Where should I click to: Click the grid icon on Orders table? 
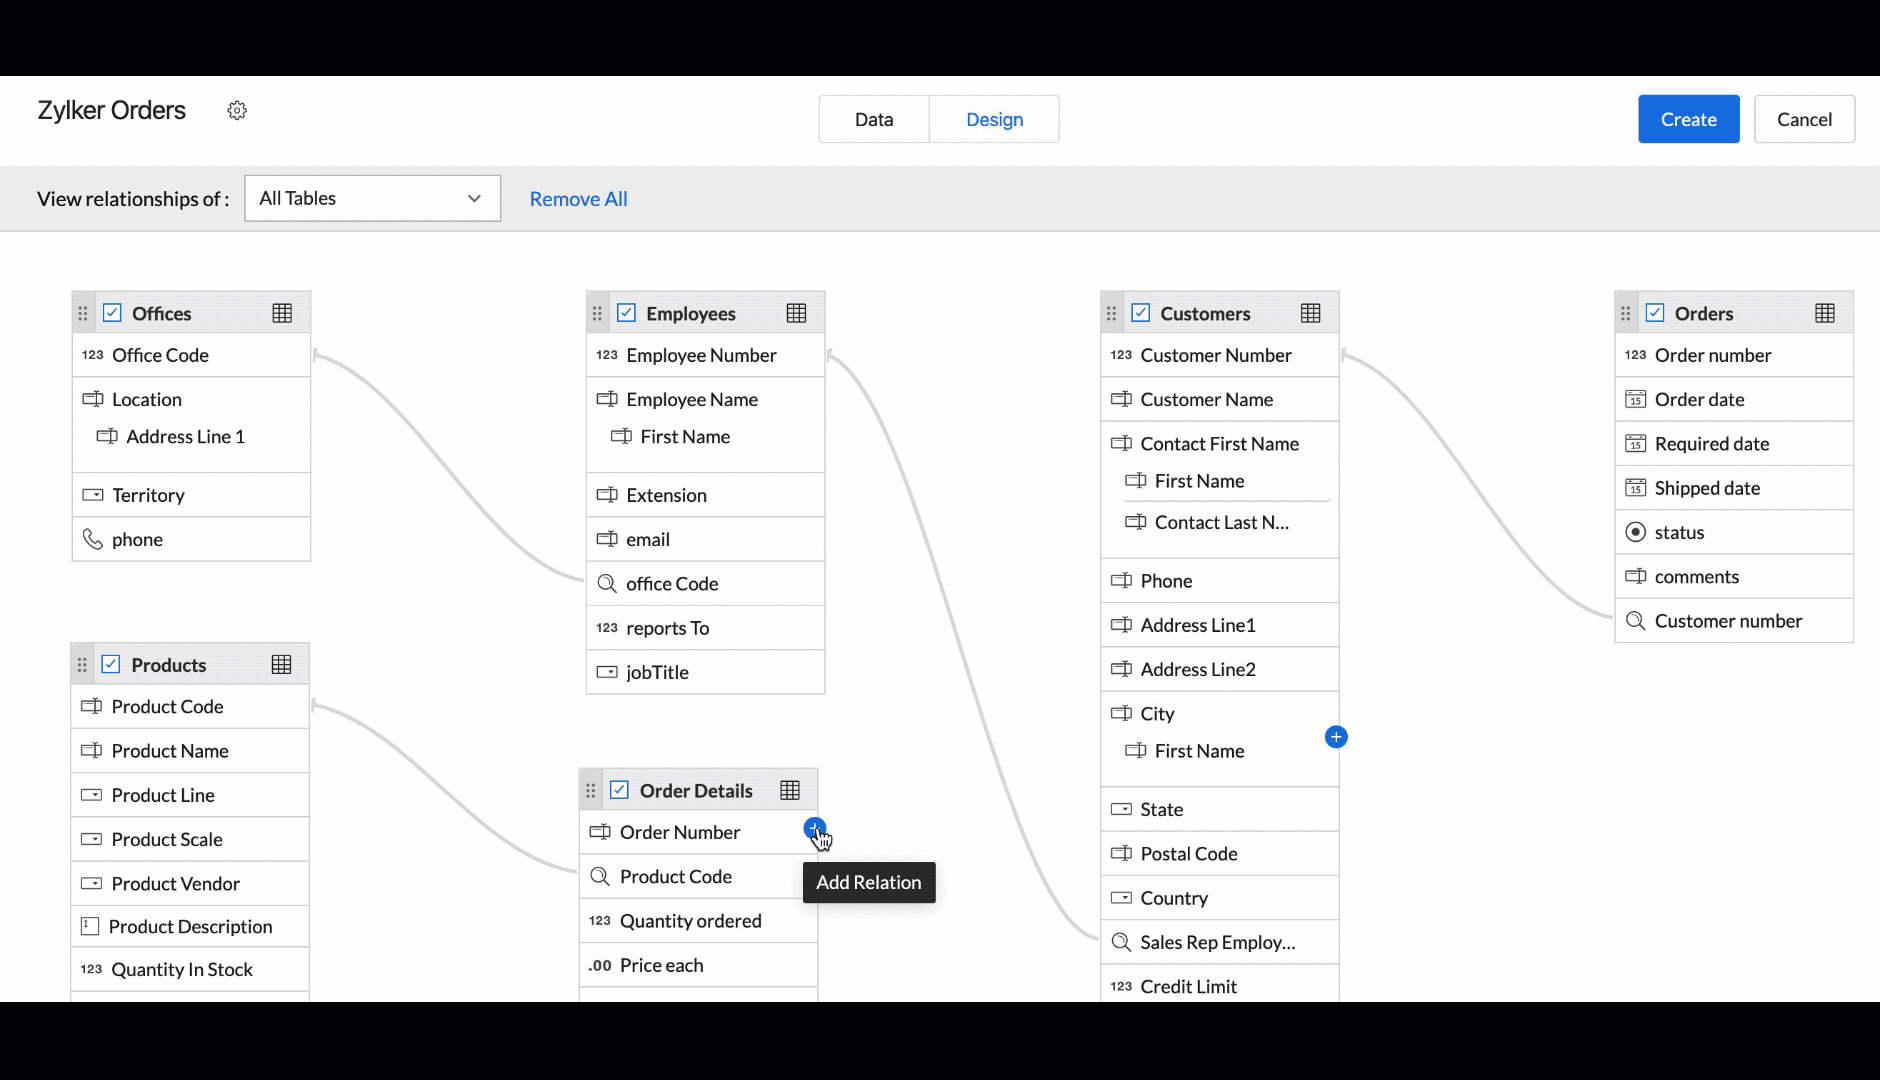point(1824,314)
